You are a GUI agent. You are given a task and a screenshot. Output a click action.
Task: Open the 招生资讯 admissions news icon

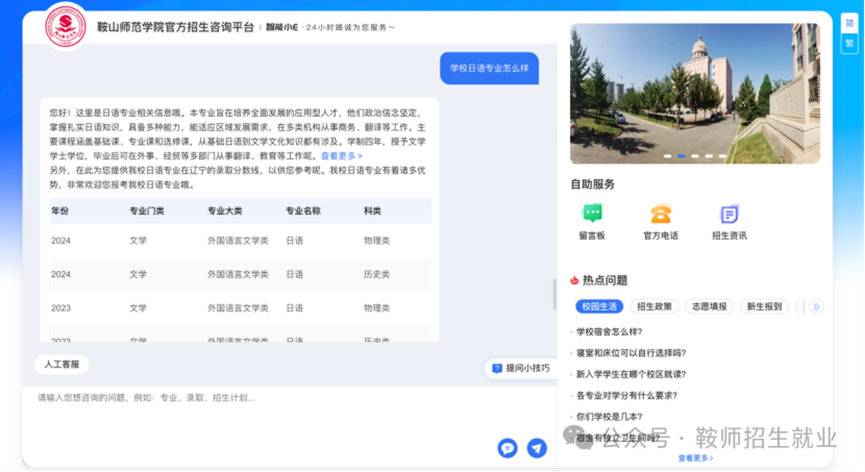729,215
